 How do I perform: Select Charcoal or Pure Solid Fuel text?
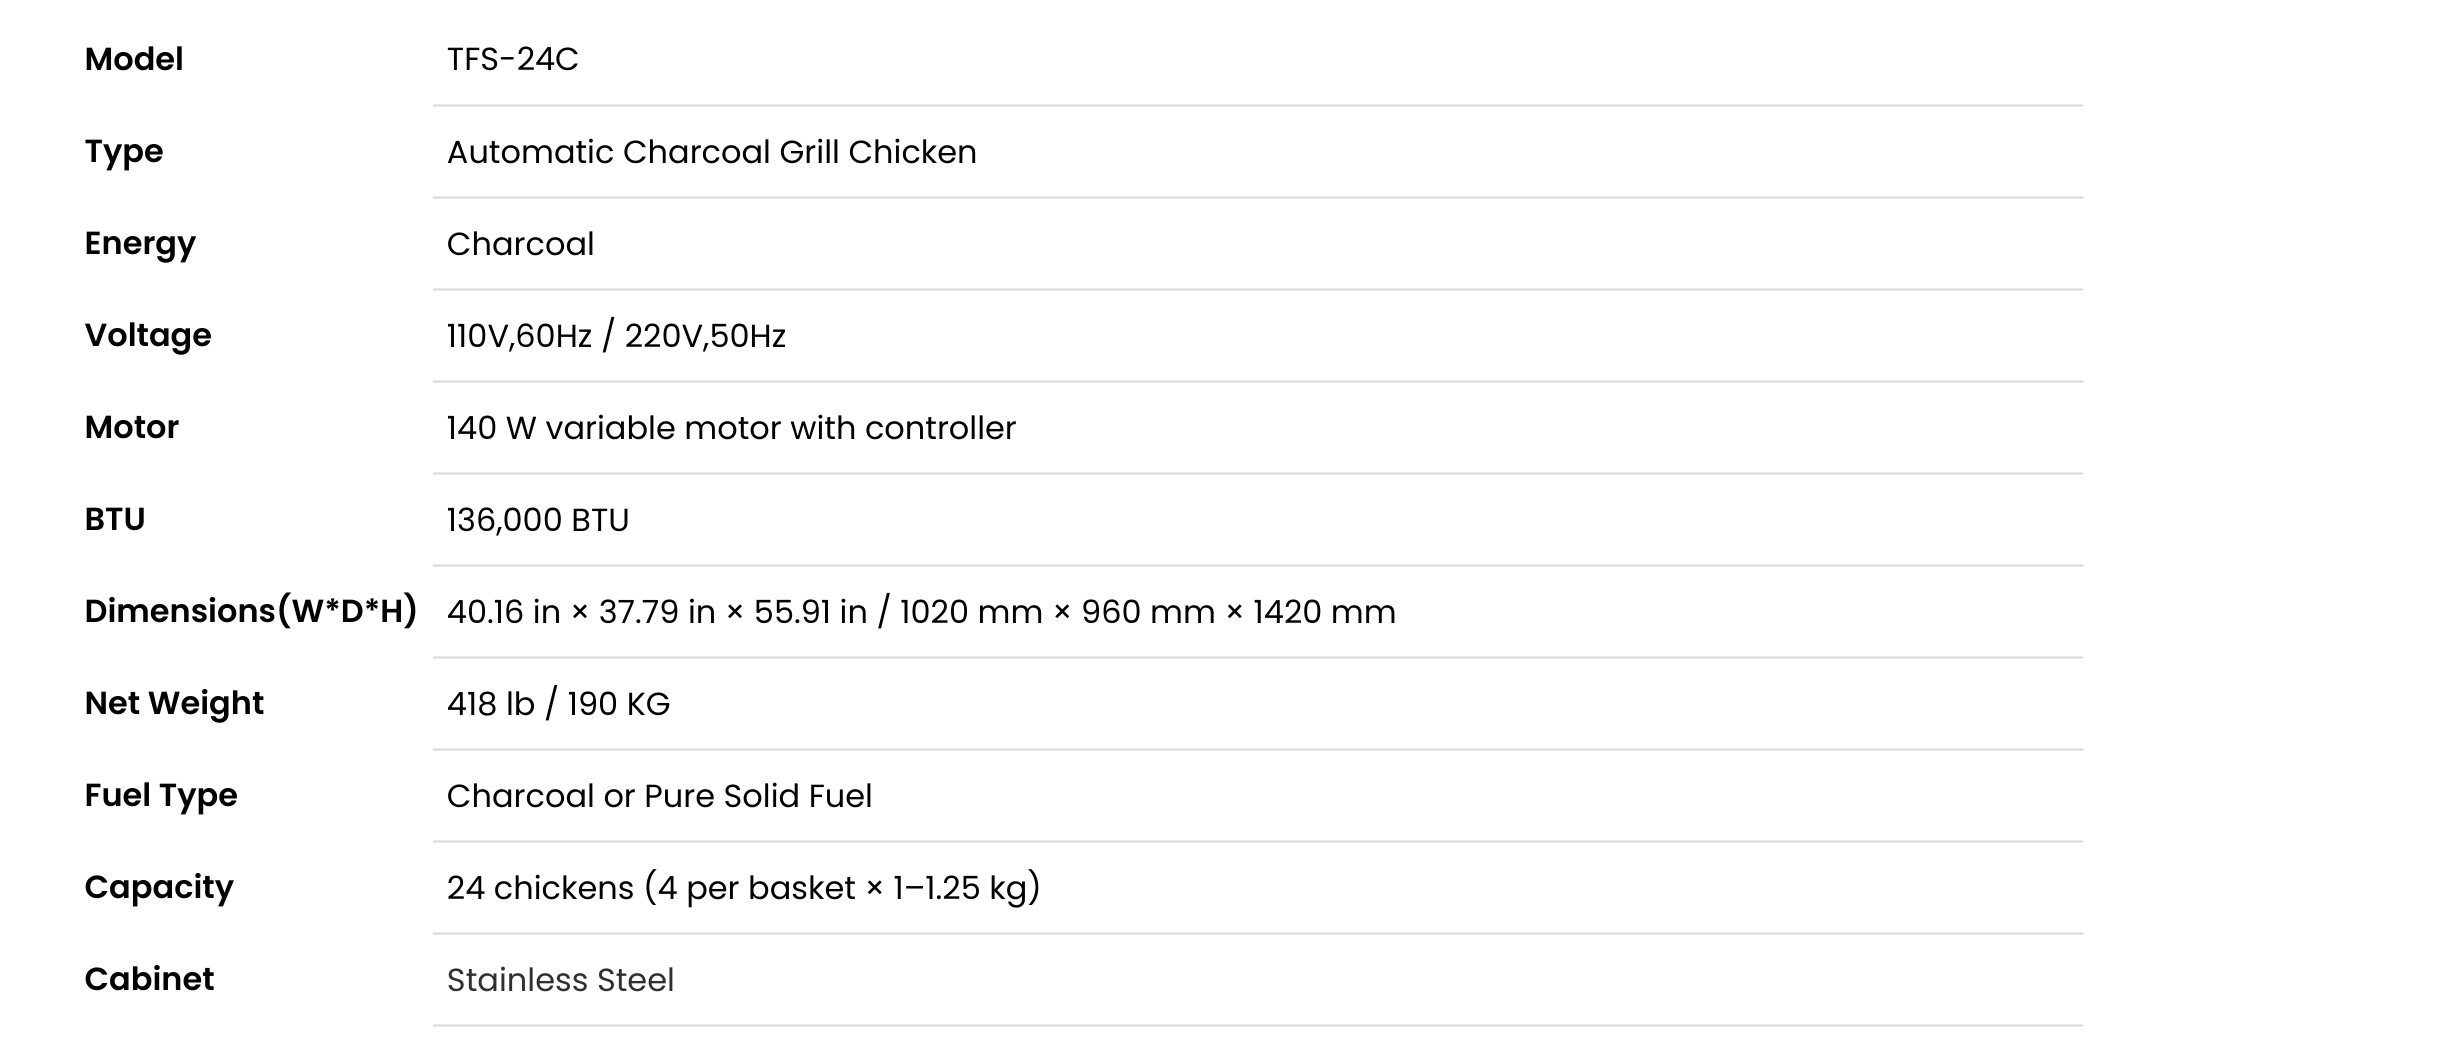[x=659, y=796]
